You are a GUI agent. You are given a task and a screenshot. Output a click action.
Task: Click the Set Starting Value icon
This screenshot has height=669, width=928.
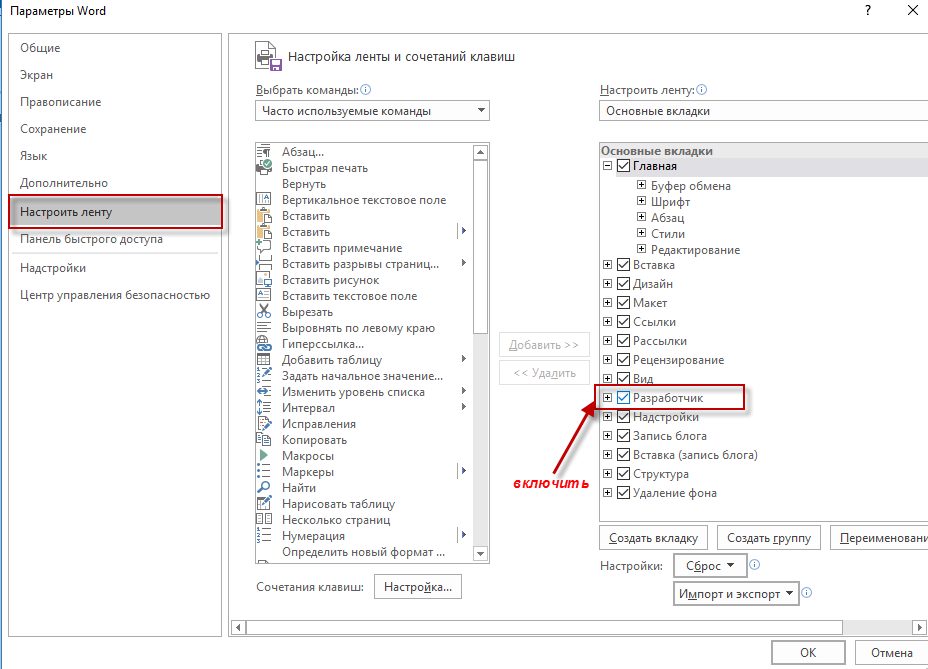click(x=263, y=375)
